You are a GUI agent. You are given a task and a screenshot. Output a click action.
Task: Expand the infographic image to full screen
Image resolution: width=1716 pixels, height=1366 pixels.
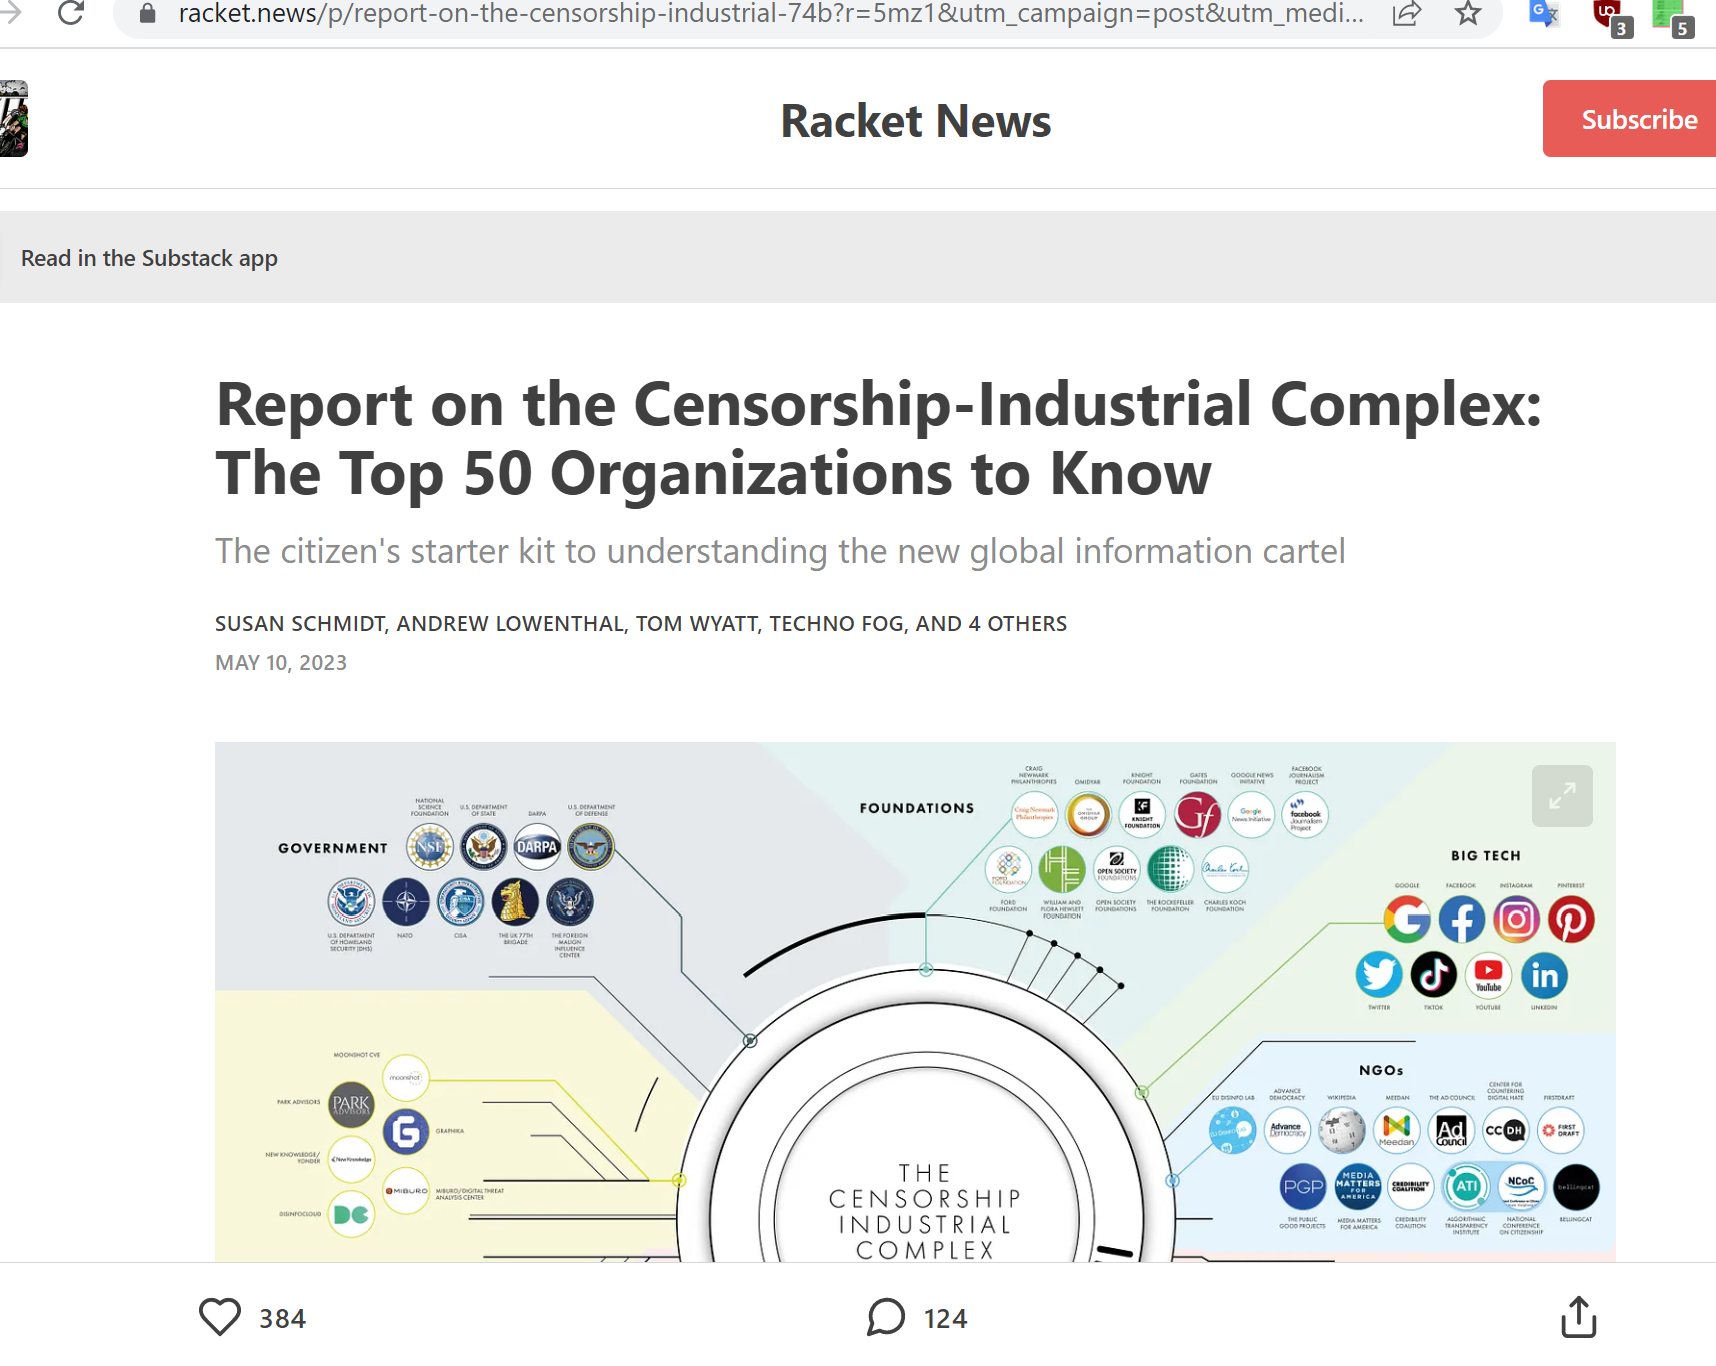(x=1562, y=796)
